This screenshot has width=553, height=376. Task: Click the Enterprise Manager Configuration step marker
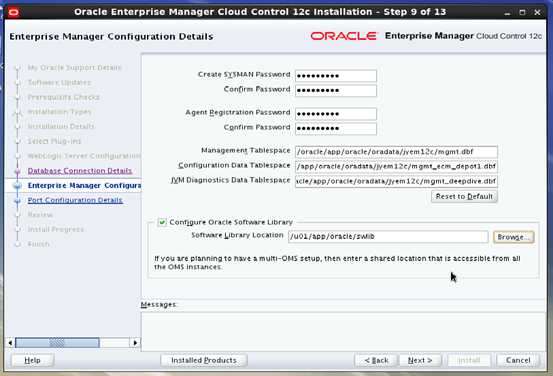click(x=17, y=186)
